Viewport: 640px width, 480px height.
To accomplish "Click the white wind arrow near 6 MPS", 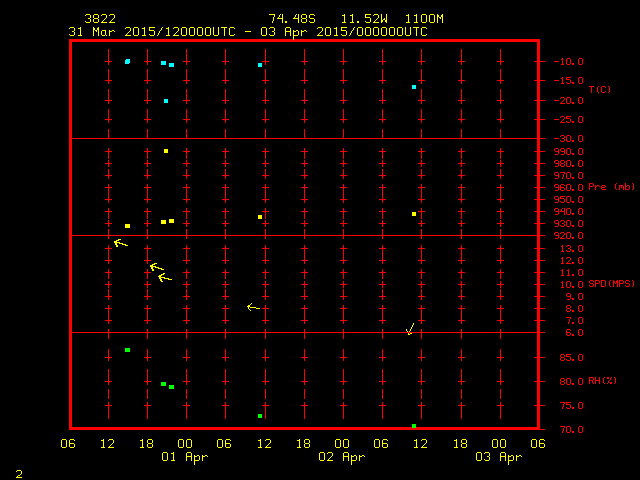I will [x=410, y=329].
